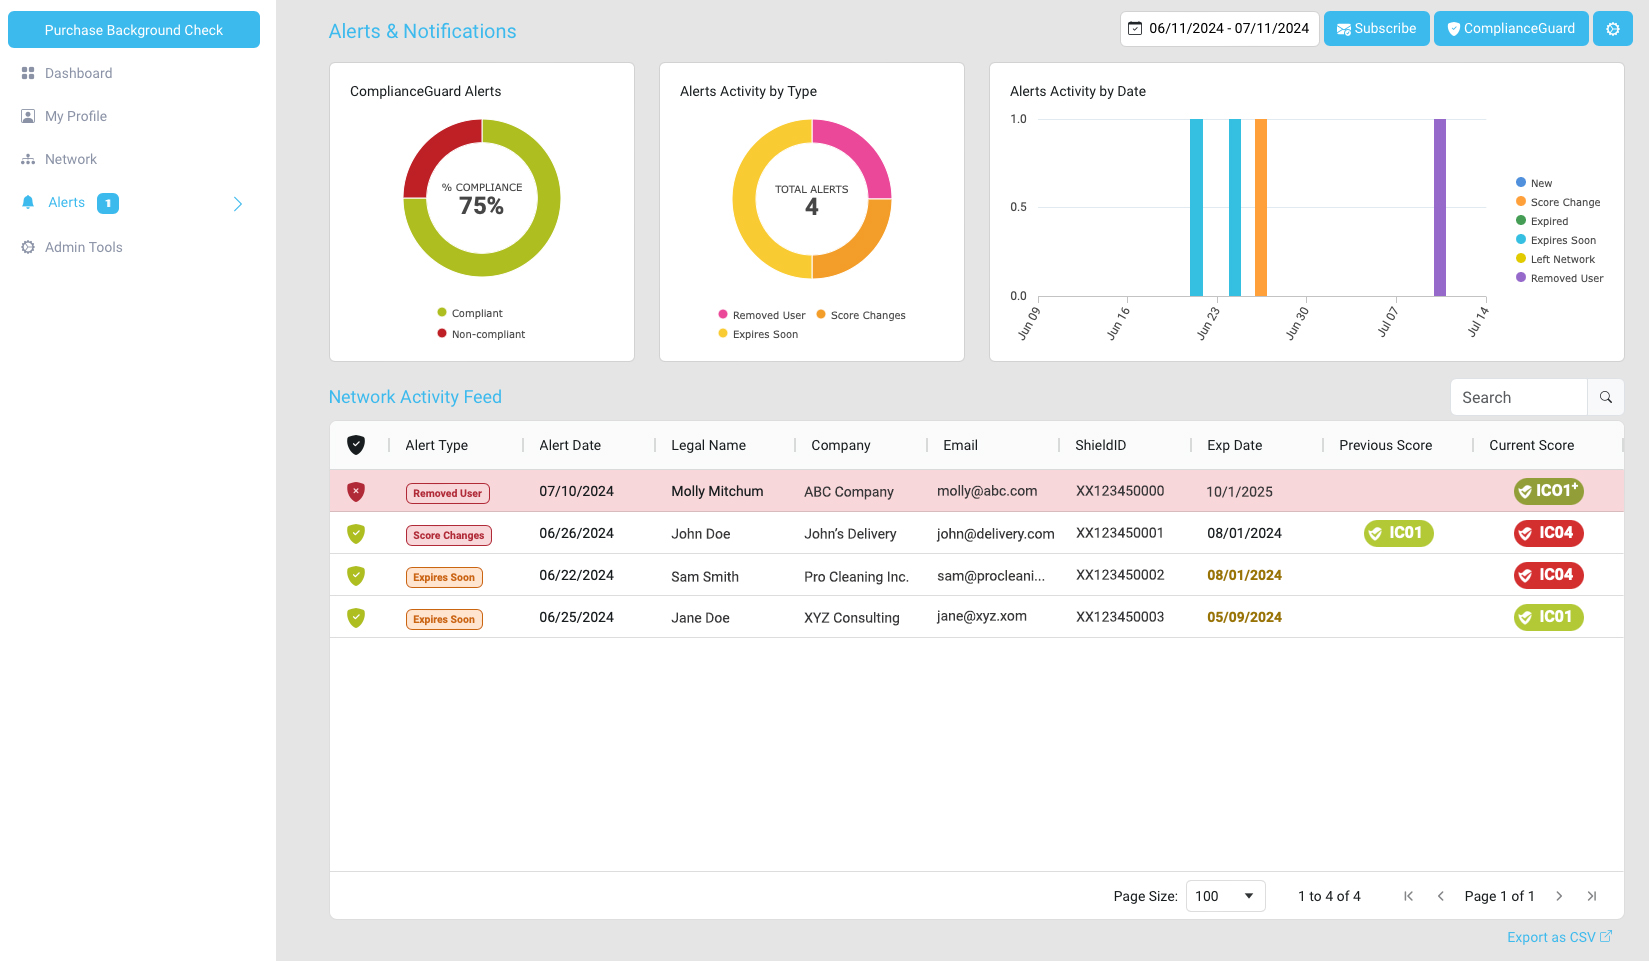Click the search magnifier button
1649x961 pixels.
1605,397
